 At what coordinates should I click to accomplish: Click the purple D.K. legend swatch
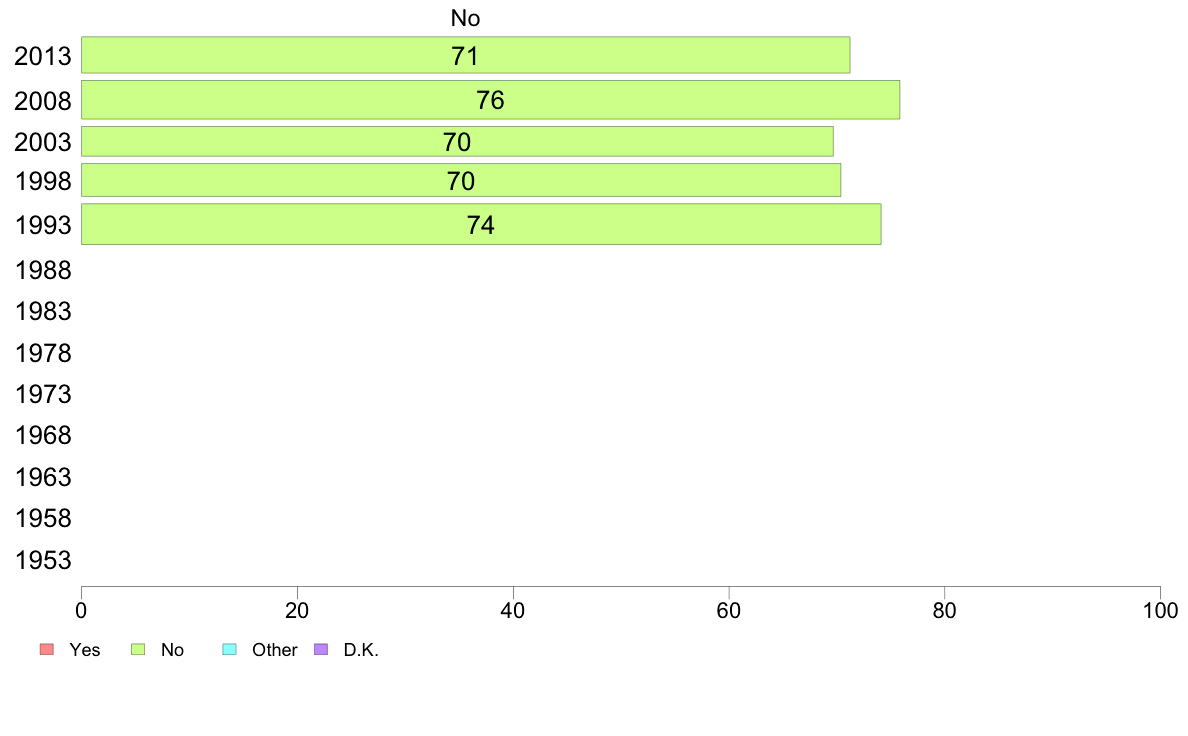coord(321,649)
